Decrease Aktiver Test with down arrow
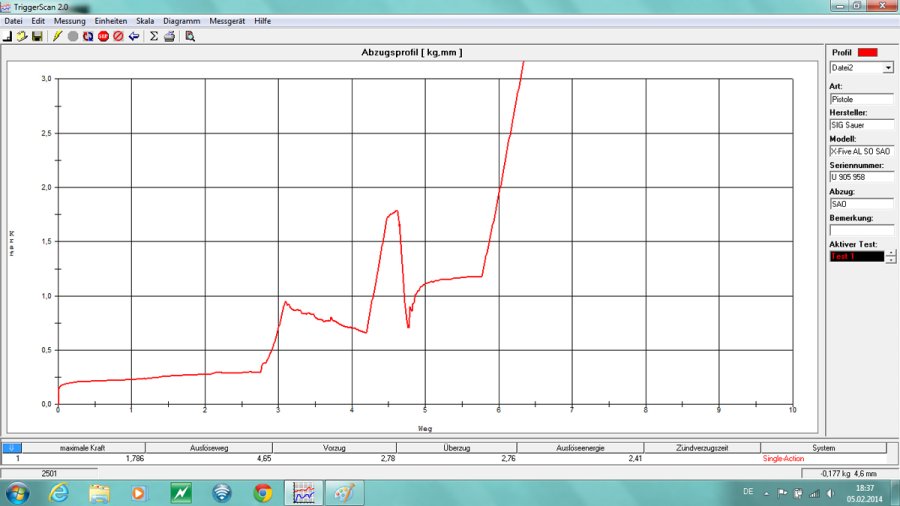Image resolution: width=900 pixels, height=506 pixels. click(890, 260)
